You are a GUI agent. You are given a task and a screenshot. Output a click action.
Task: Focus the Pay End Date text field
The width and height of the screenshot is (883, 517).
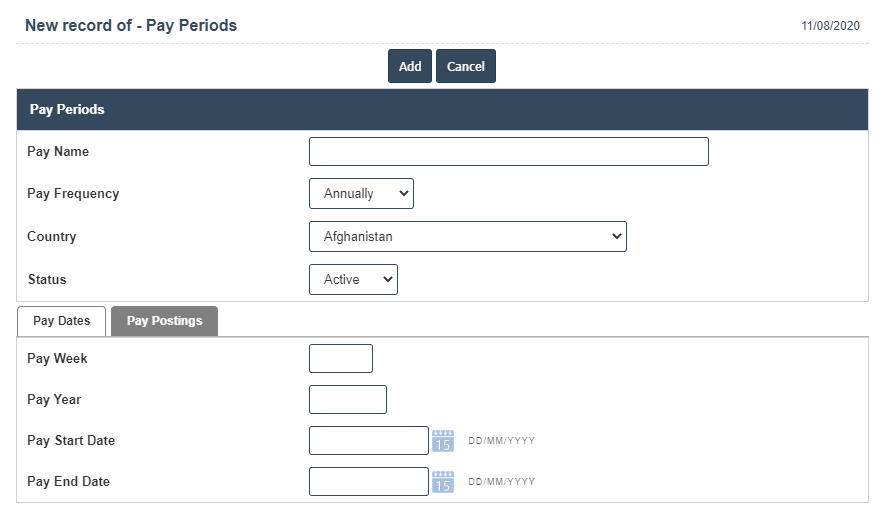[x=368, y=482]
